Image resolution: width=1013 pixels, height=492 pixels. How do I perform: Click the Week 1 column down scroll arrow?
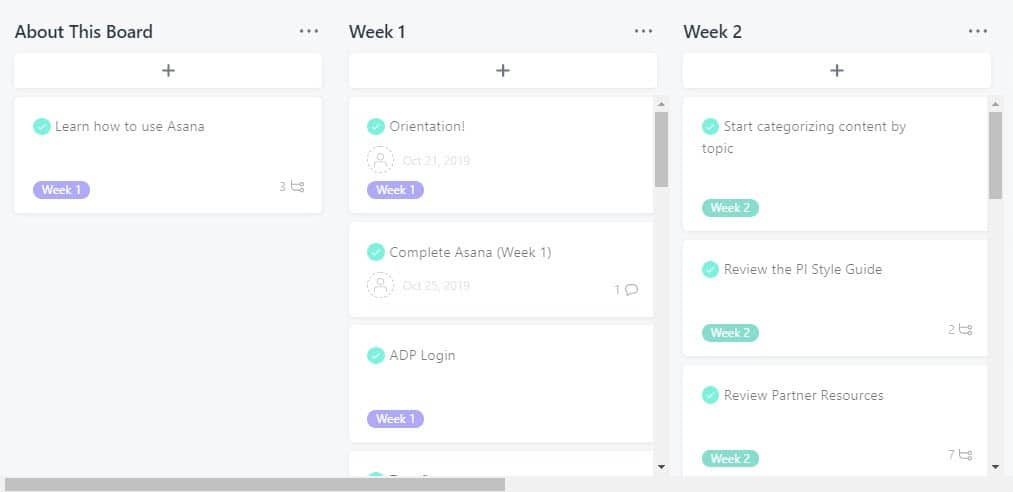coord(661,466)
